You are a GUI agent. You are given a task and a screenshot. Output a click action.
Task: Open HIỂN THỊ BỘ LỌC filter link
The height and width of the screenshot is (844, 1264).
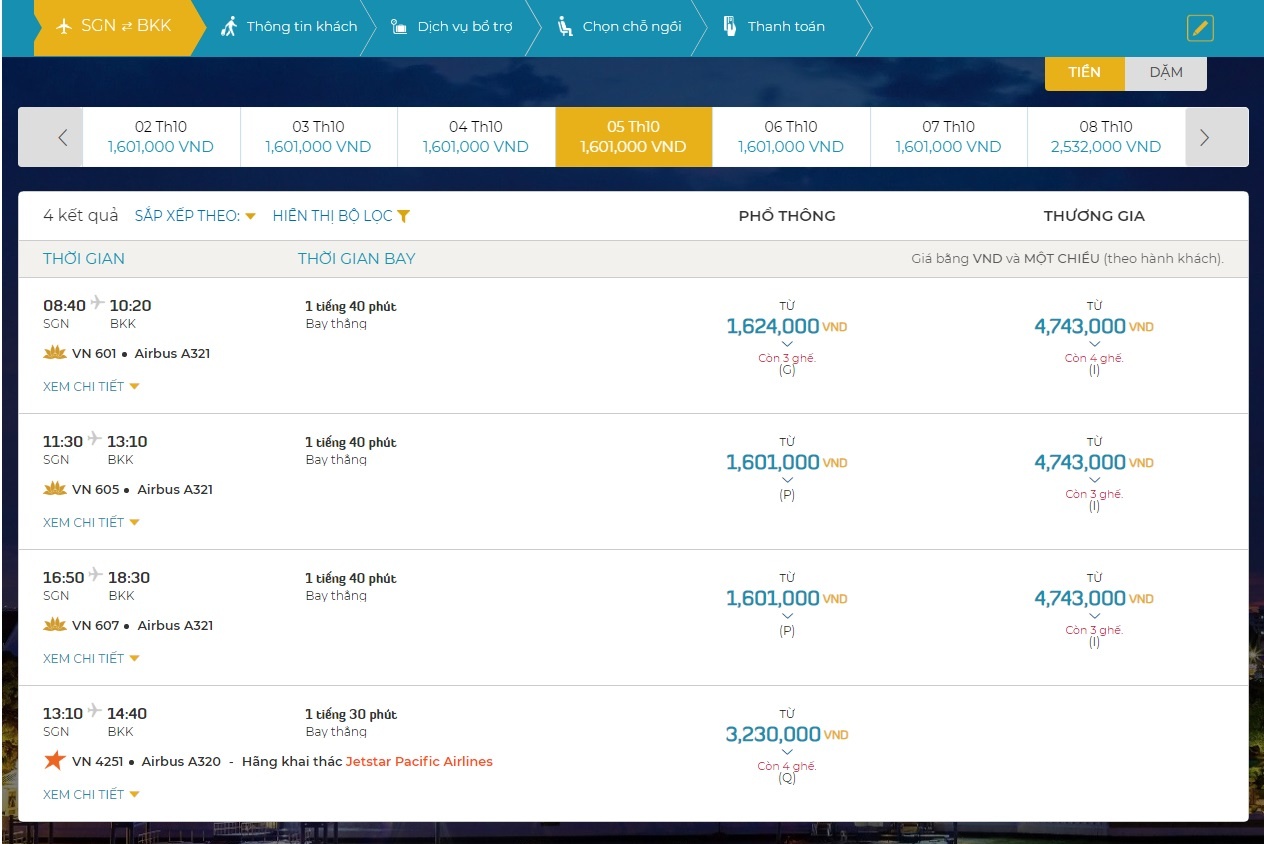click(x=333, y=216)
